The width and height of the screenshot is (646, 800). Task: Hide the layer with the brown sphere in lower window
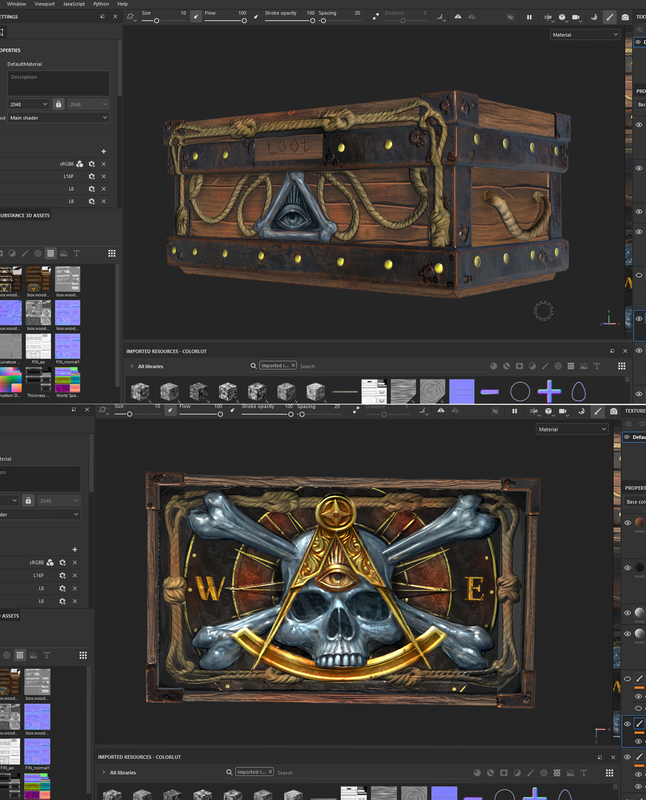[628, 522]
